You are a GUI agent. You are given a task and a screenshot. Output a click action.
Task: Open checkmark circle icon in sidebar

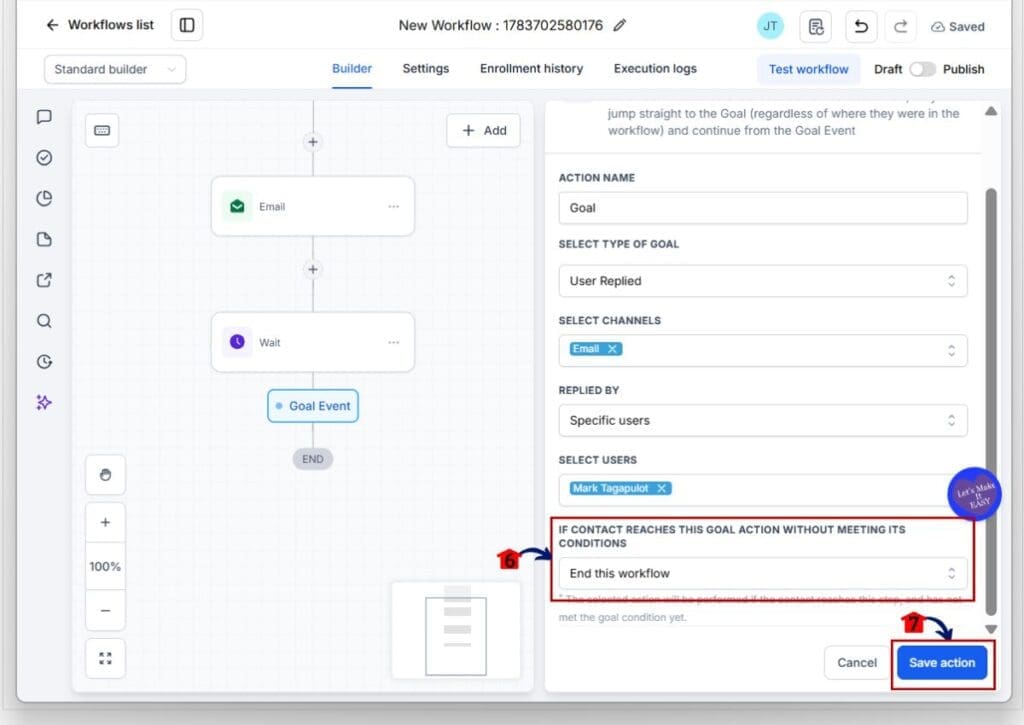click(44, 157)
